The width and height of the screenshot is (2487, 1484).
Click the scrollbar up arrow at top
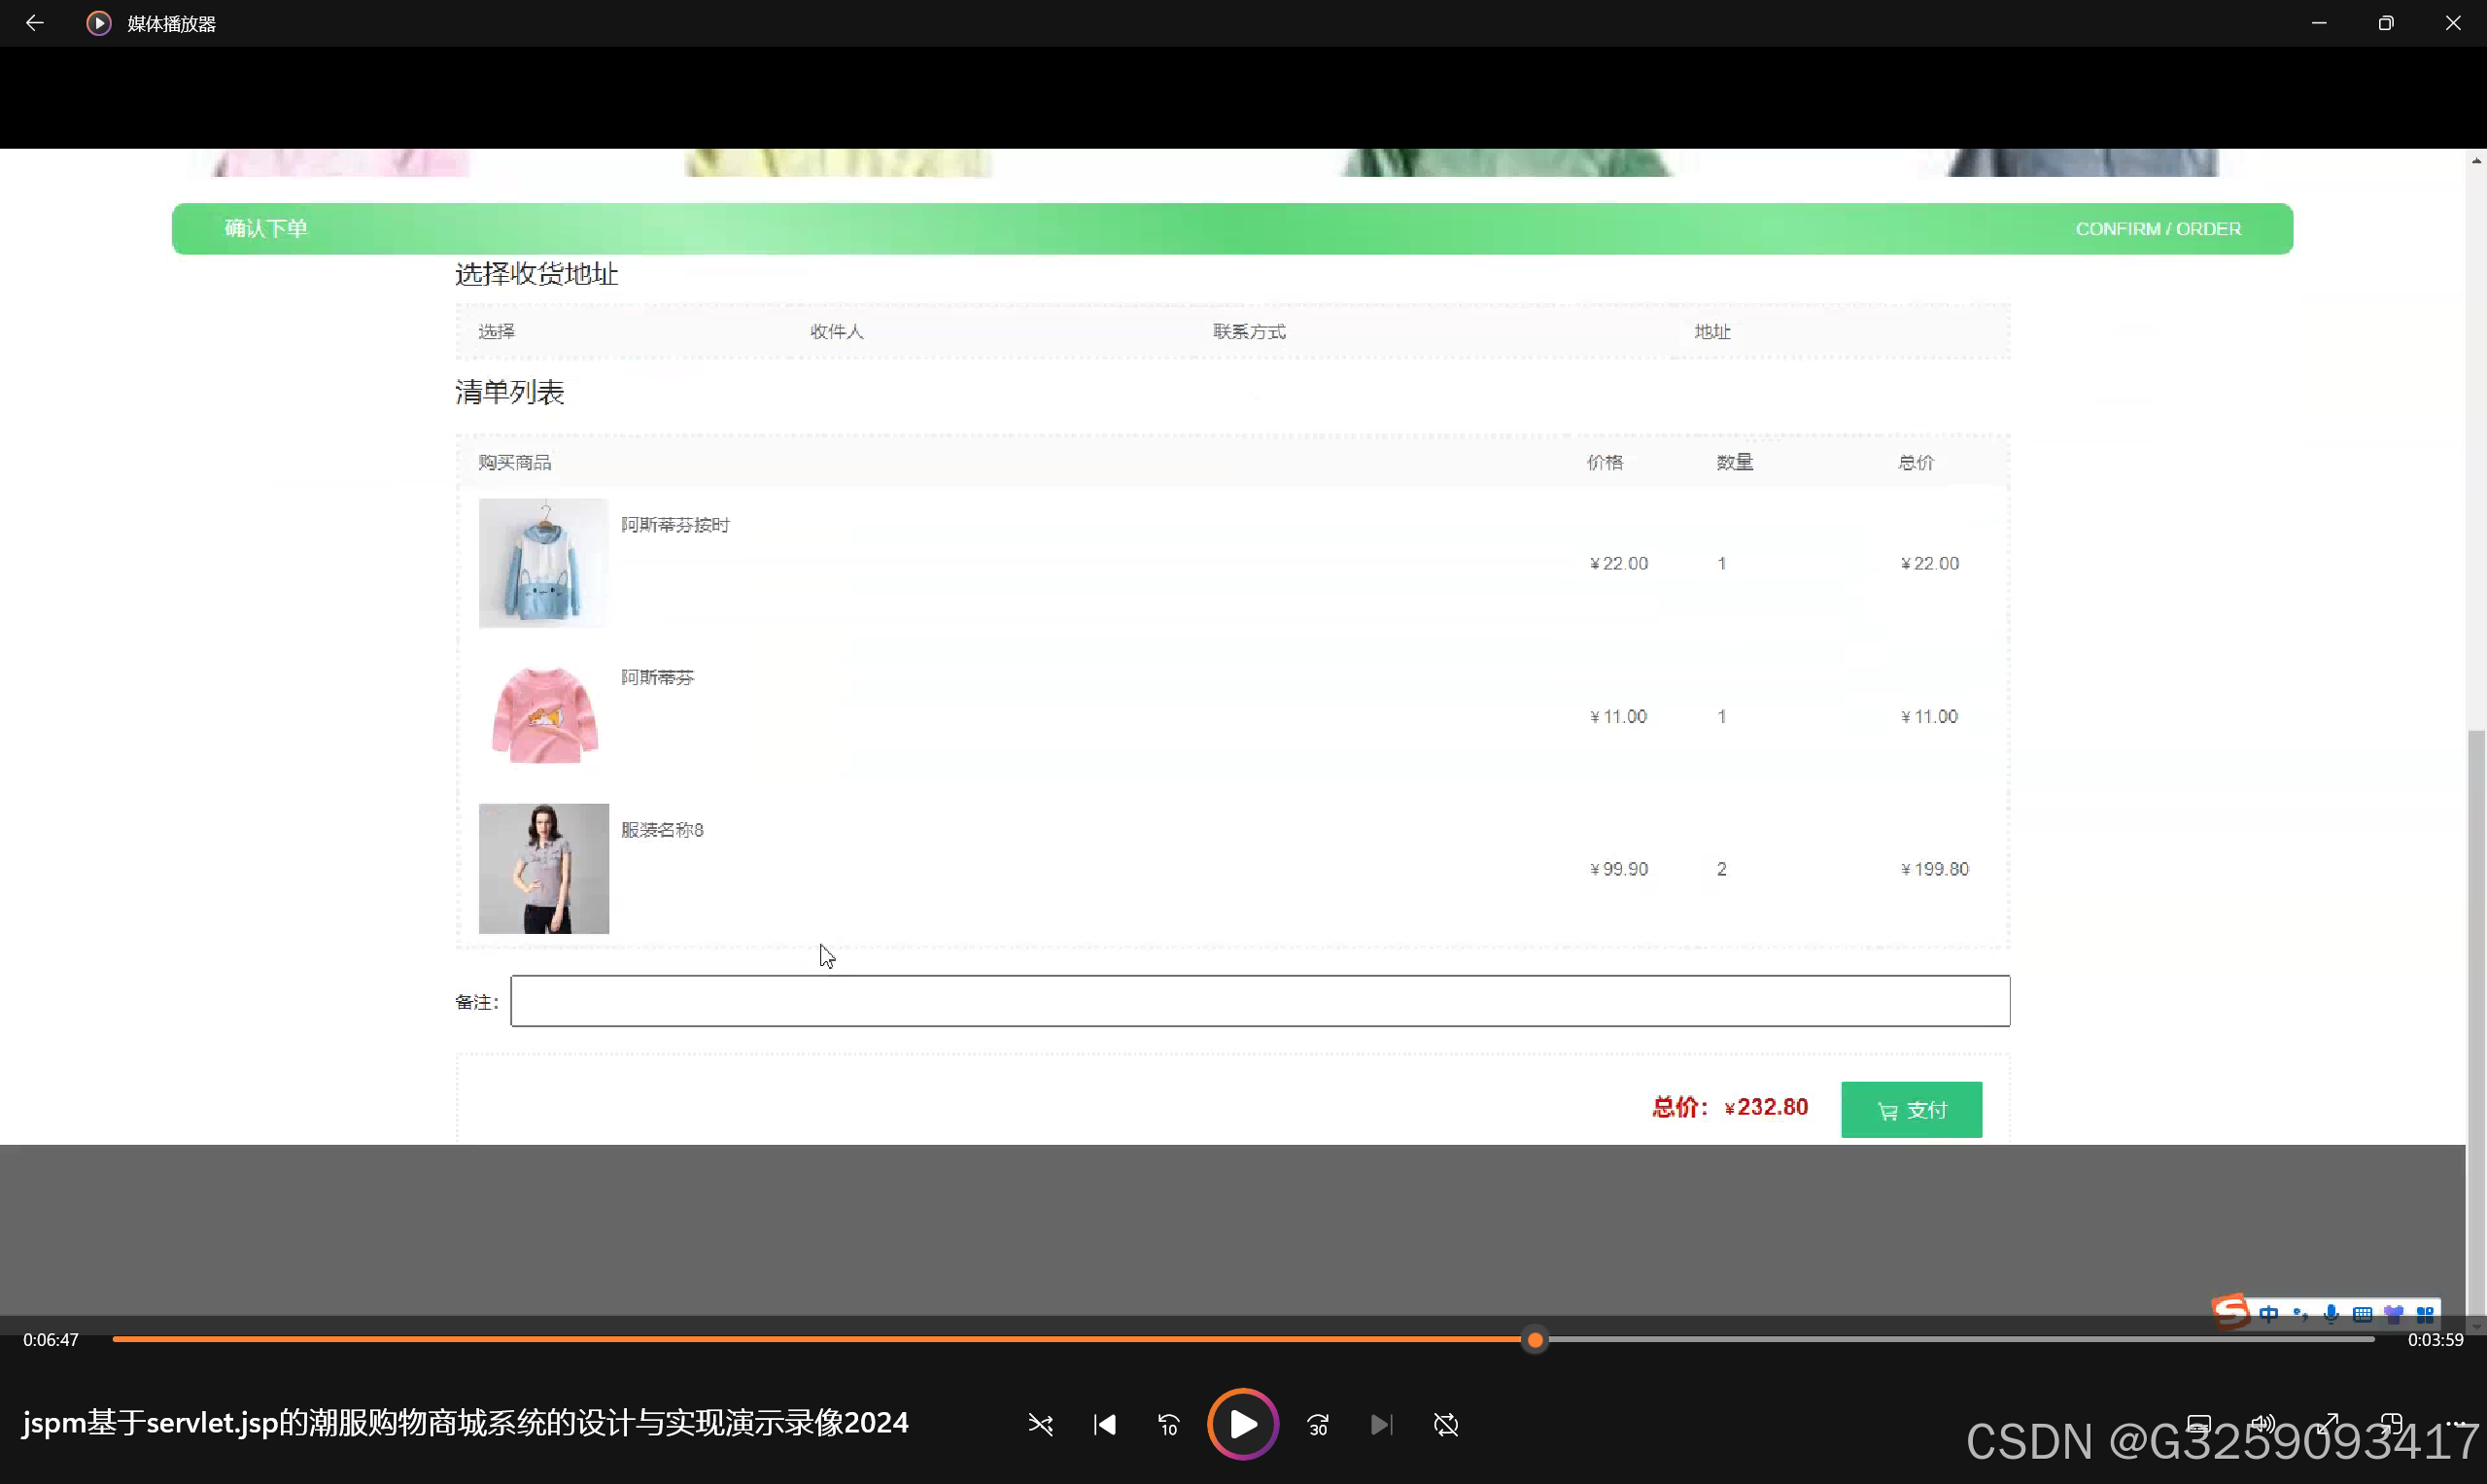click(x=2476, y=160)
